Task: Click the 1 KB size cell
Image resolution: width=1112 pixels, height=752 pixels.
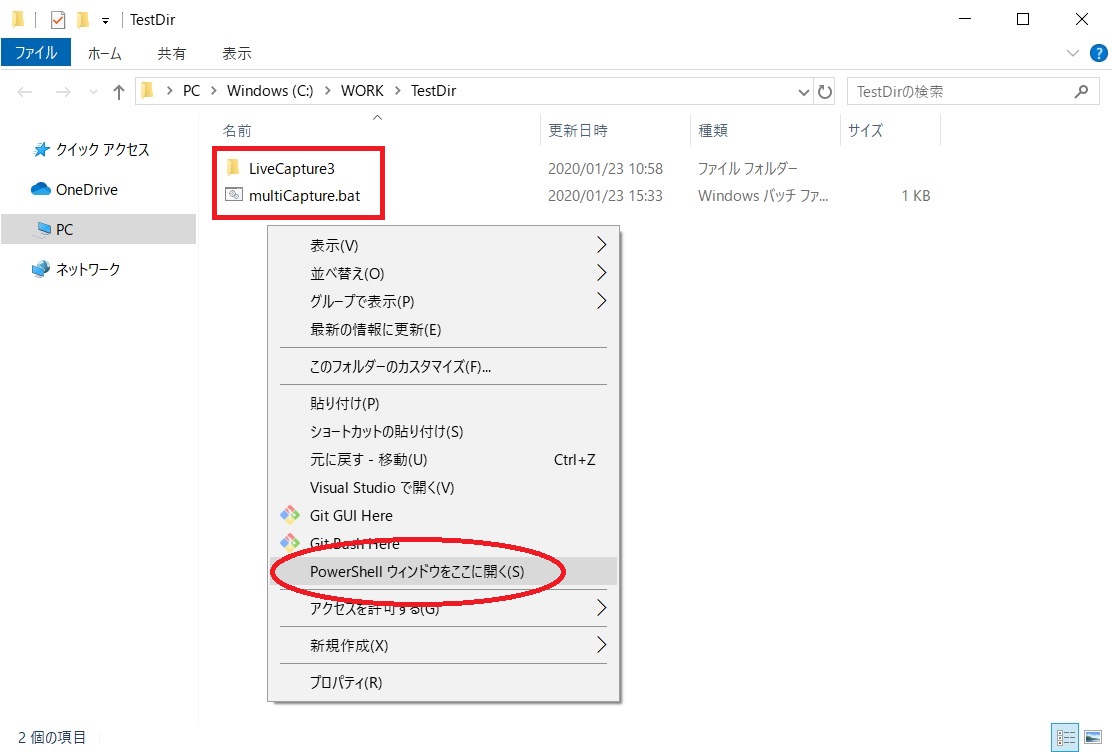Action: tap(916, 196)
